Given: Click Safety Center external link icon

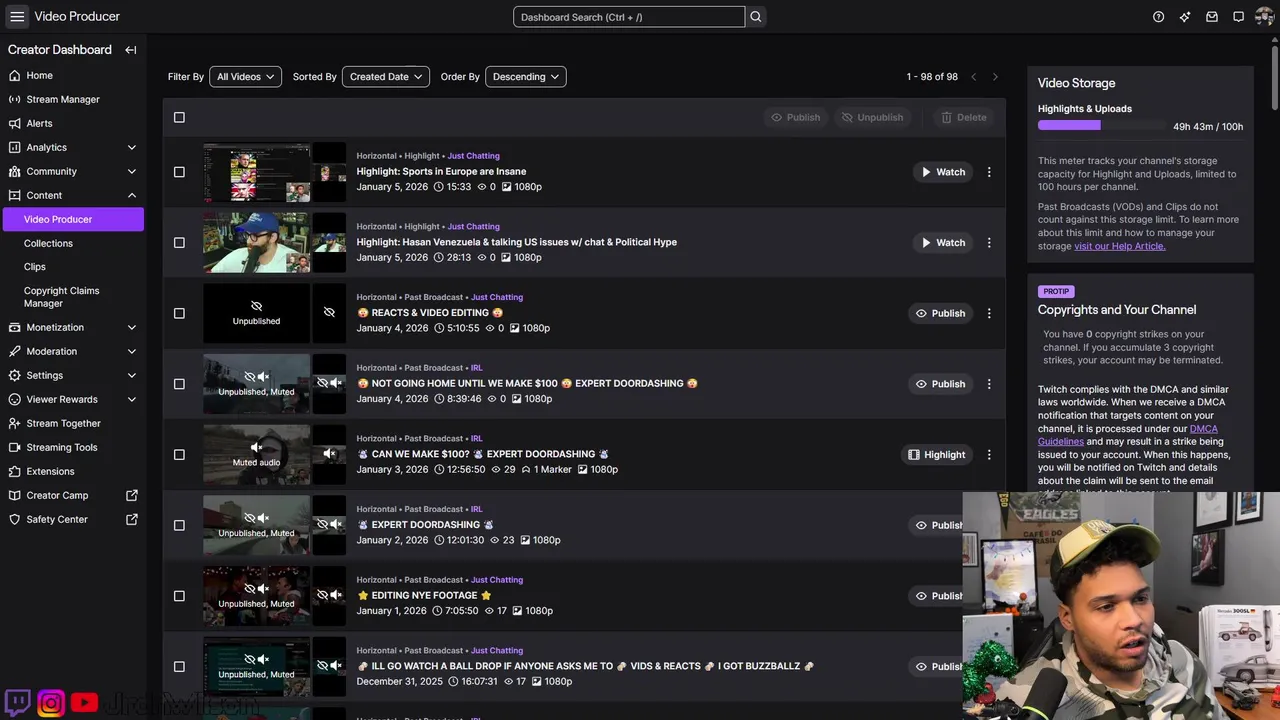Looking at the screenshot, I should click(132, 519).
